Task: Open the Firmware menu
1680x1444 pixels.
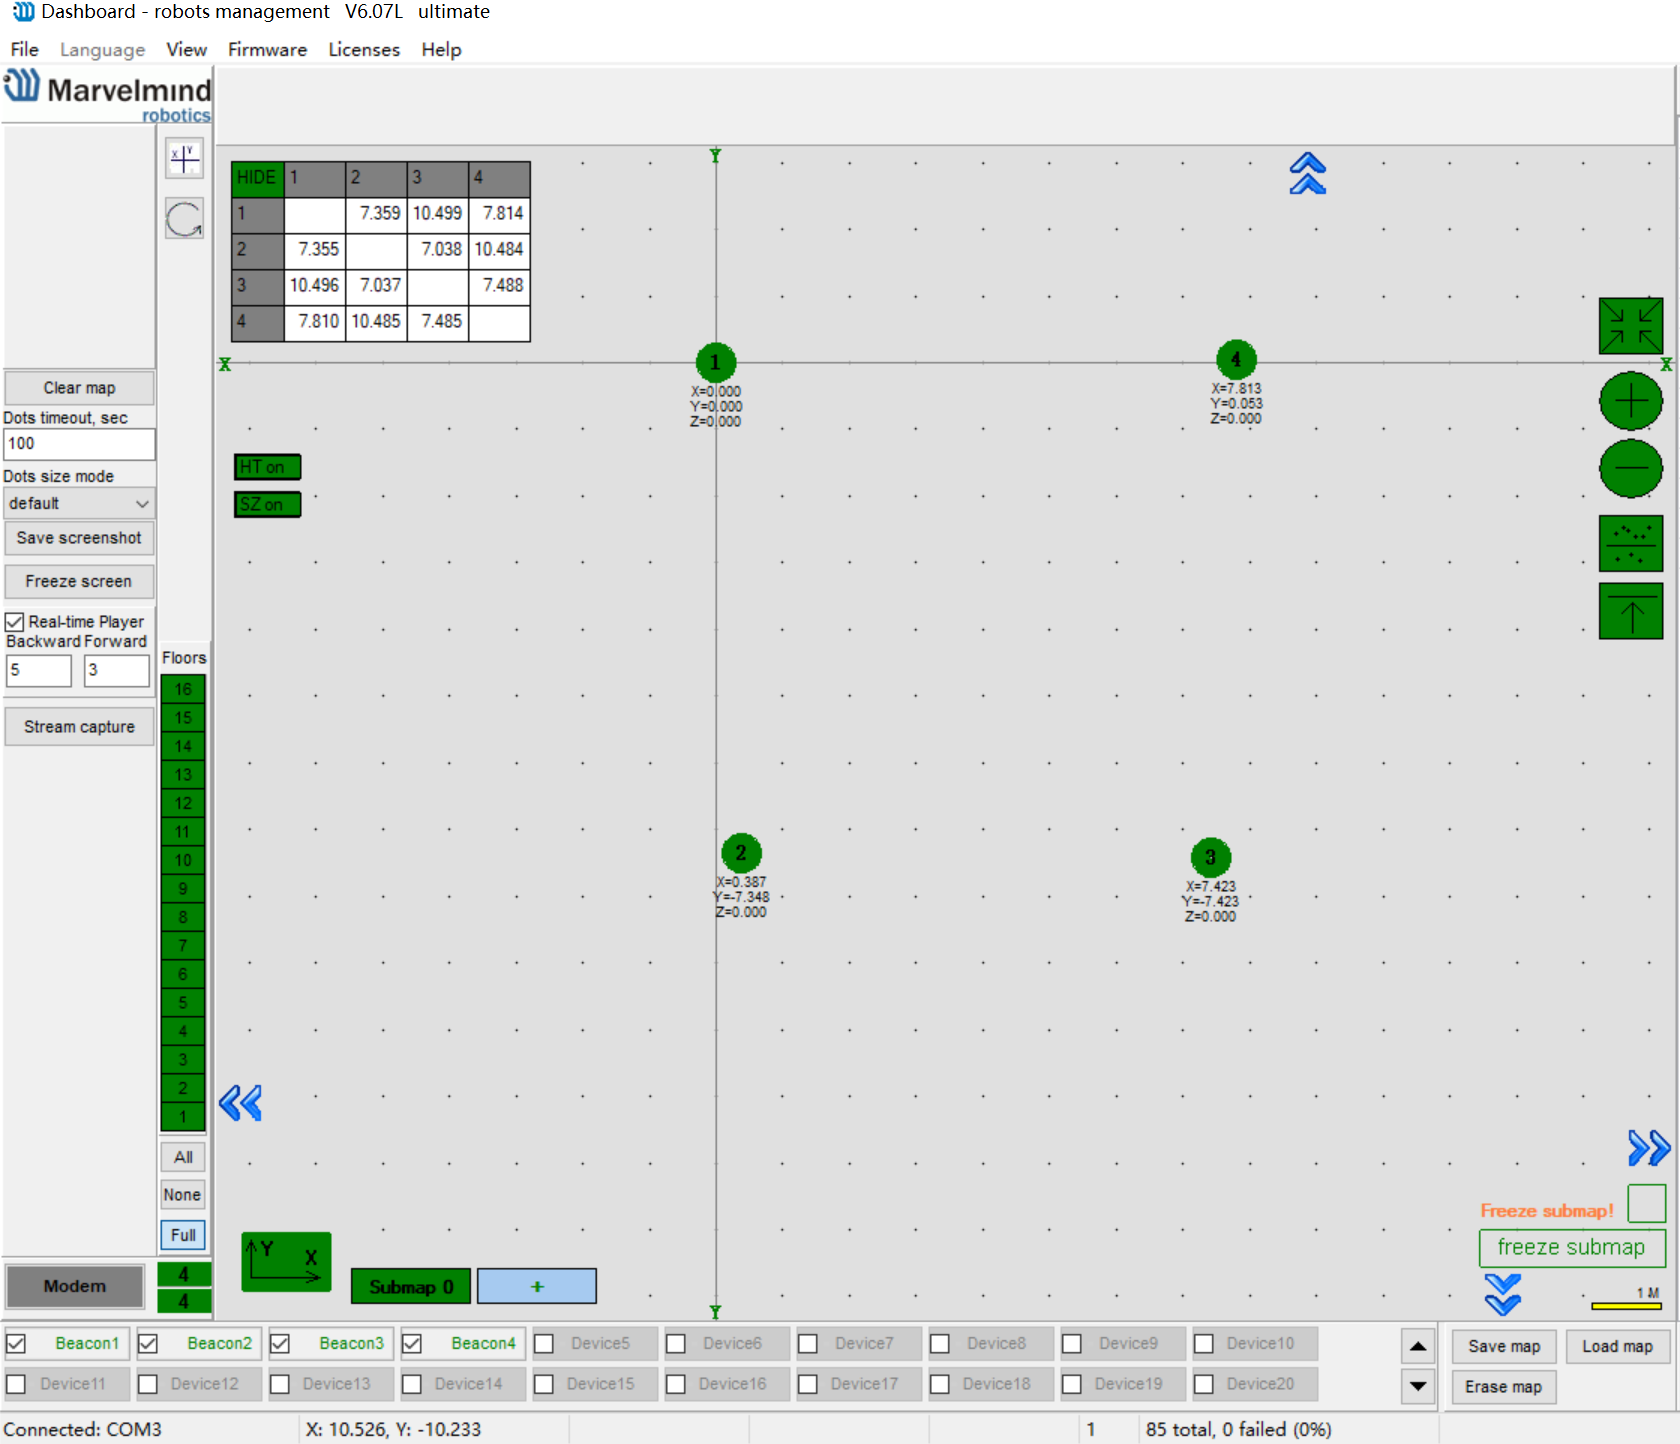Action: tap(267, 49)
